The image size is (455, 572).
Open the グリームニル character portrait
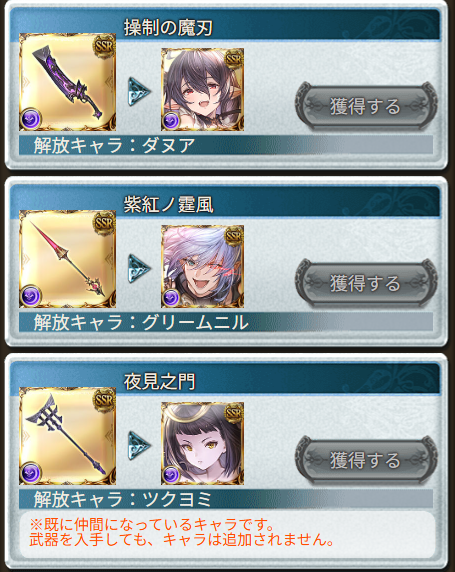click(x=203, y=266)
